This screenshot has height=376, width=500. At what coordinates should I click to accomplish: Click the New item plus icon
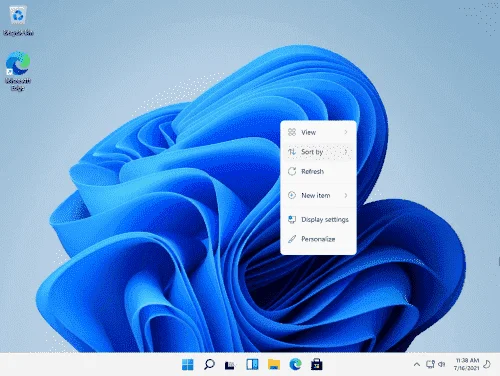click(x=292, y=195)
